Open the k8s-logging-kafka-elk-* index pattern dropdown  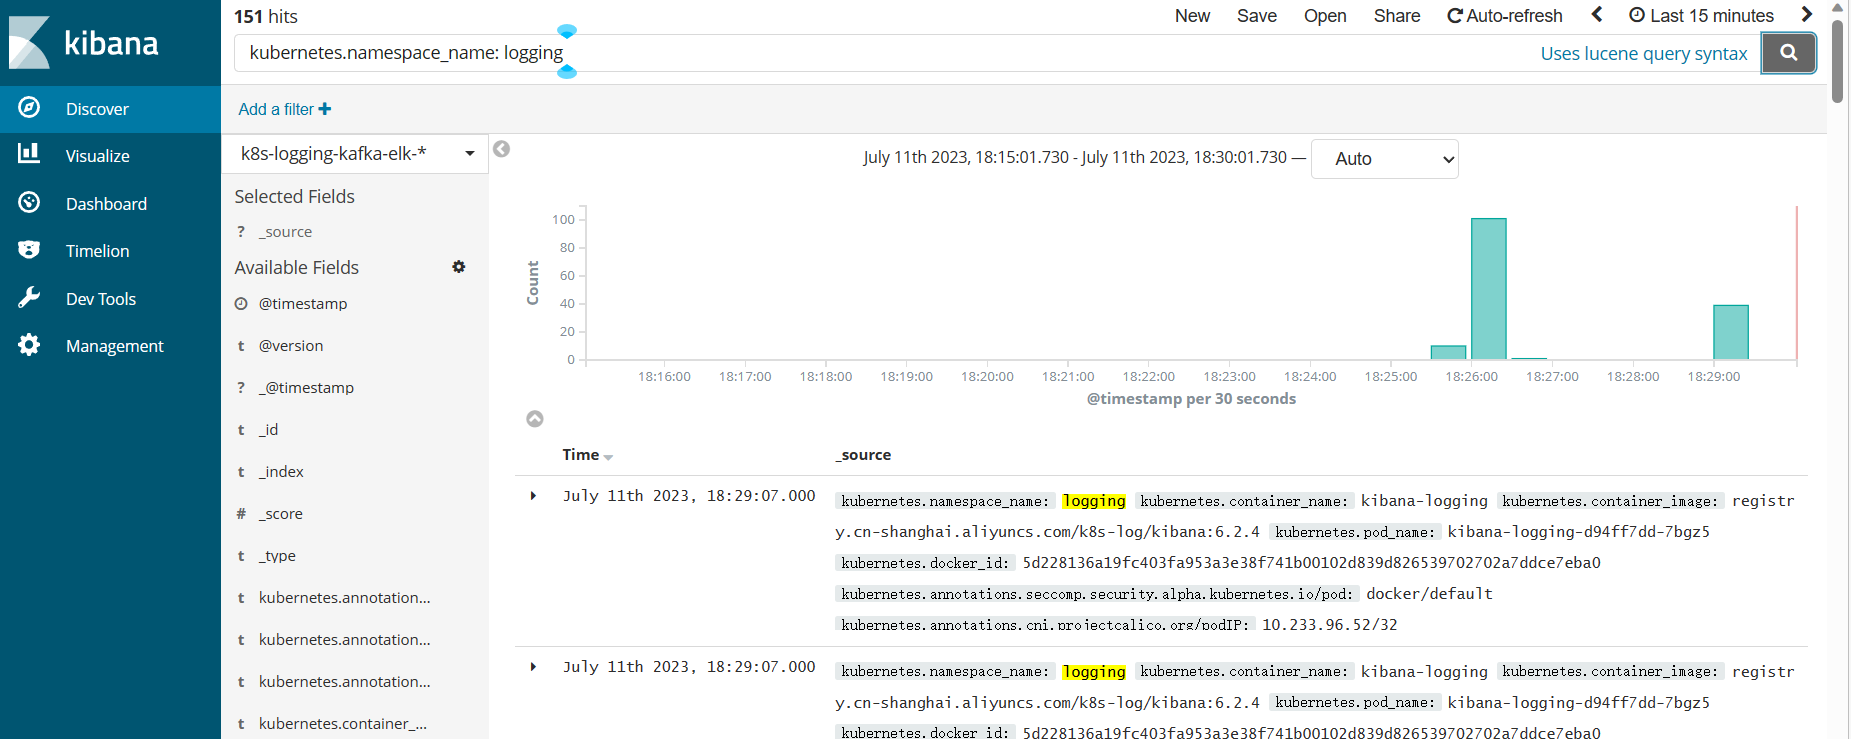coord(355,154)
